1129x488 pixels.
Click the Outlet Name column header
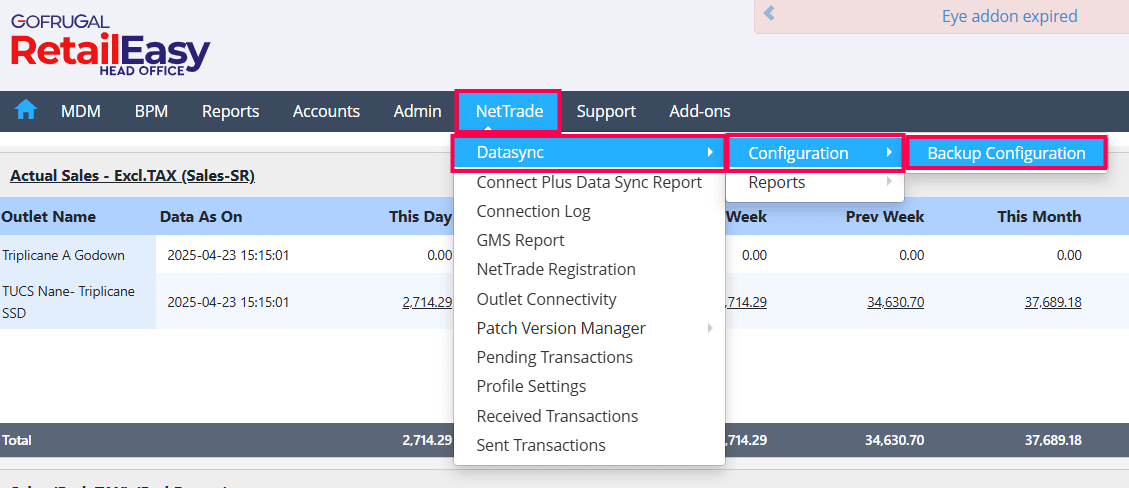[x=49, y=216]
